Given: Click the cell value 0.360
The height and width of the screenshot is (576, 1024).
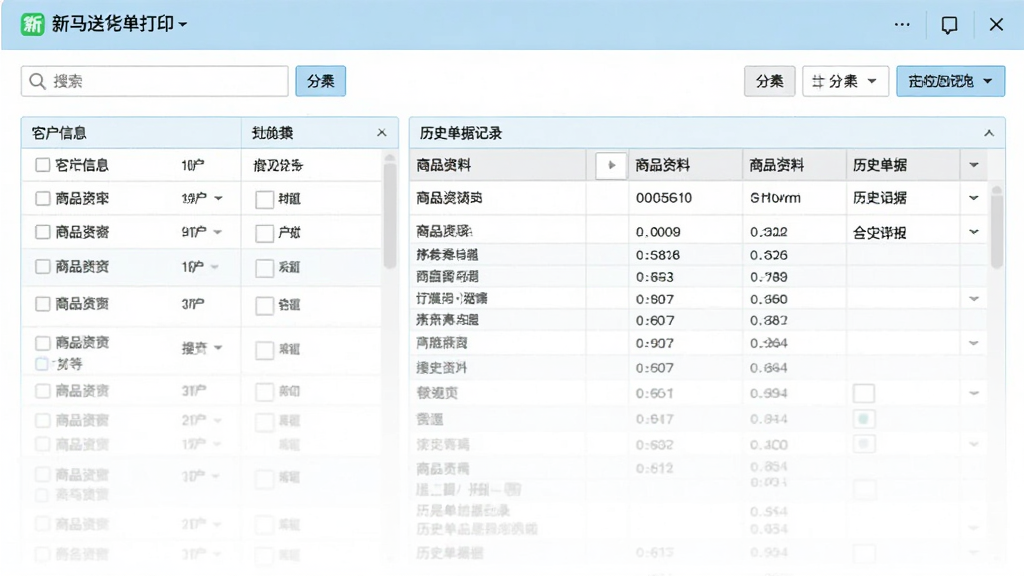Looking at the screenshot, I should tap(769, 299).
